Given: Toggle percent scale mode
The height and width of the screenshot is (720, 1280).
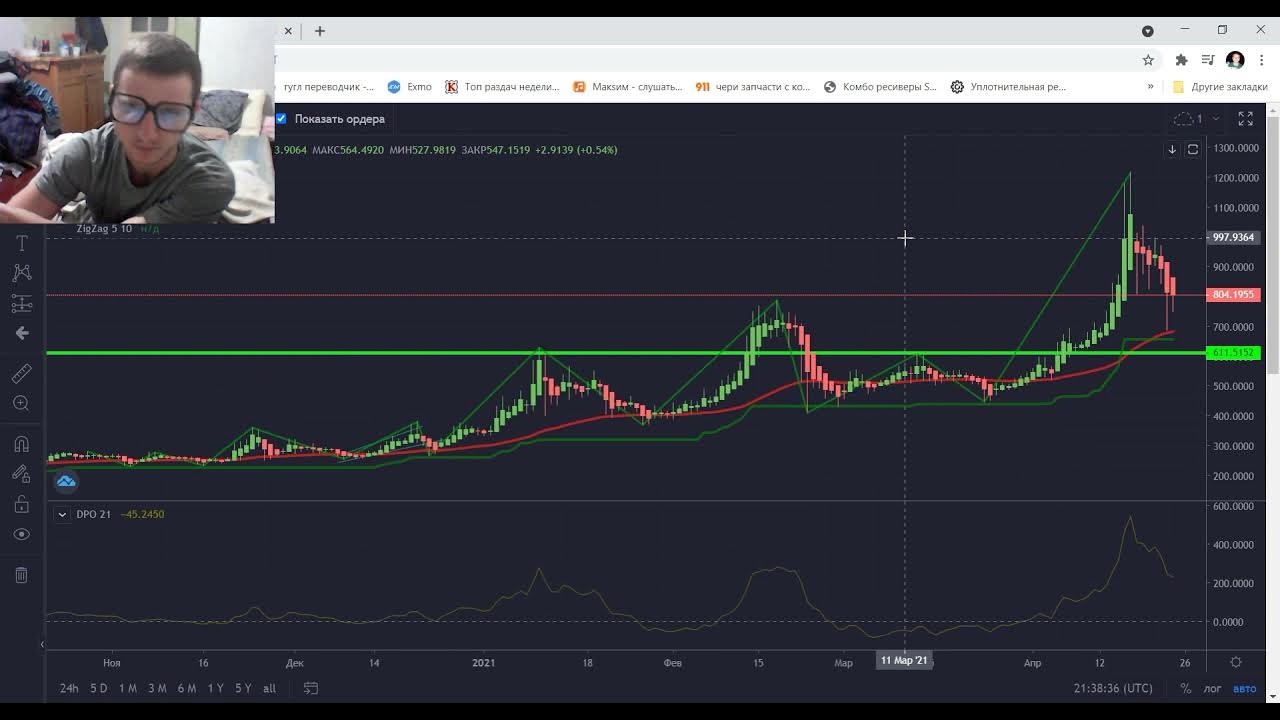Looking at the screenshot, I should 1186,688.
